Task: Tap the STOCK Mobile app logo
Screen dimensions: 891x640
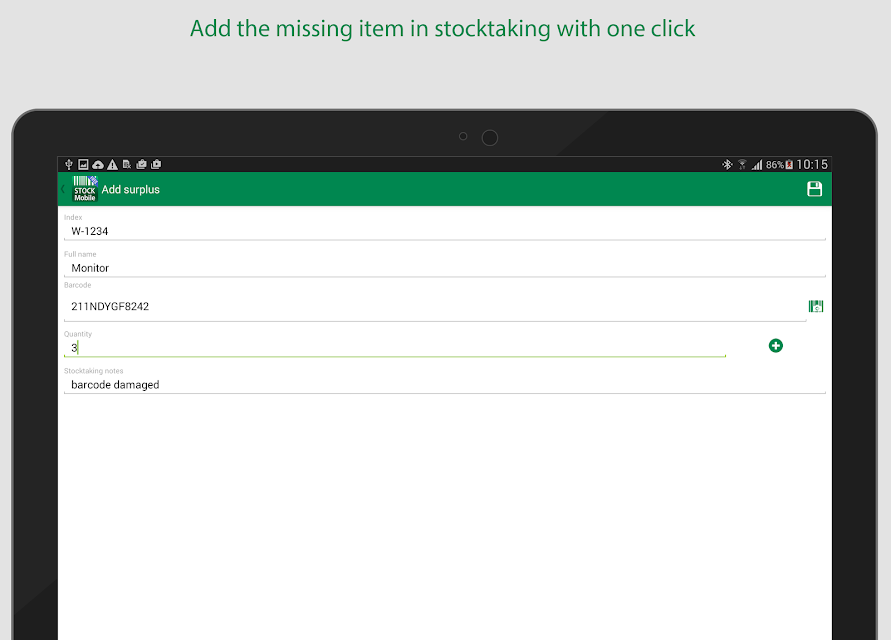Action: pyautogui.click(x=85, y=189)
